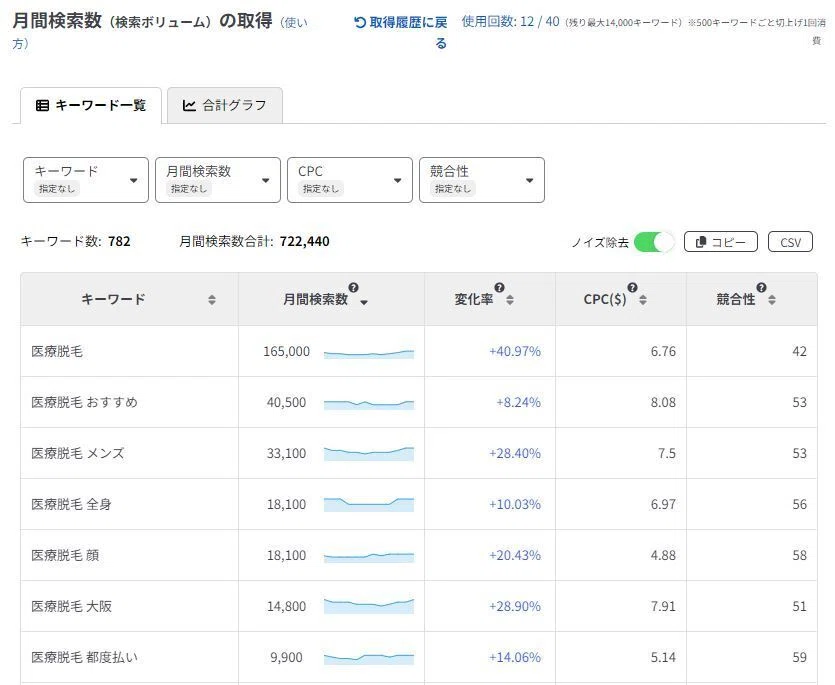Click the 使用回数: 12 / 40 usage text
835x685 pixels.
click(x=510, y=21)
